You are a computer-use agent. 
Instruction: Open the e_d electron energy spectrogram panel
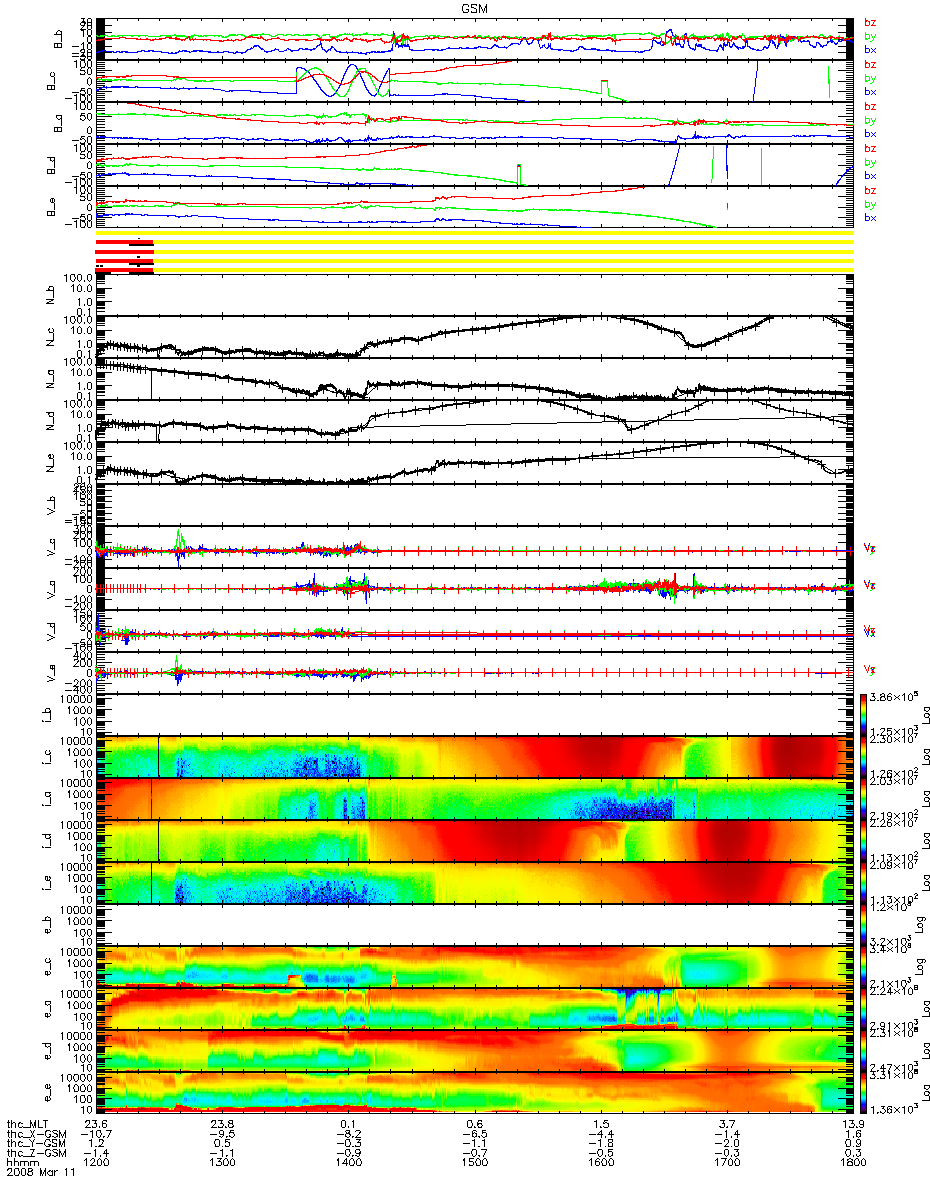pos(474,1051)
